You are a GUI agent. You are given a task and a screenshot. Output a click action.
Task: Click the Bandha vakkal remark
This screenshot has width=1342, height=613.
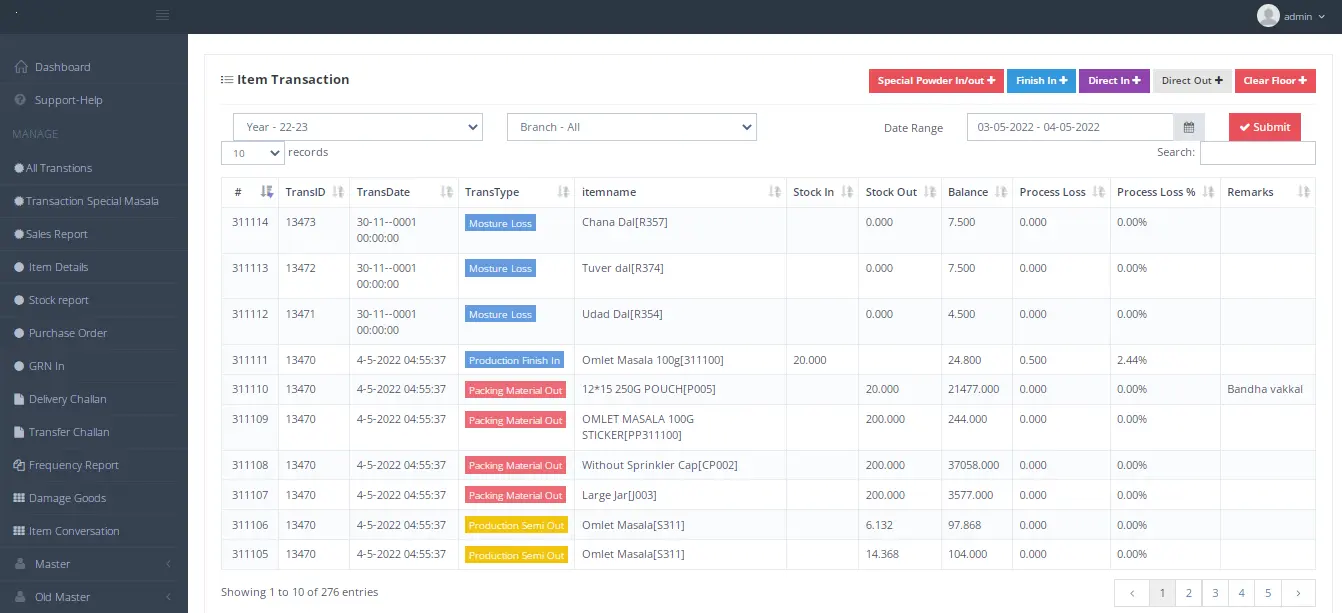[1265, 389]
